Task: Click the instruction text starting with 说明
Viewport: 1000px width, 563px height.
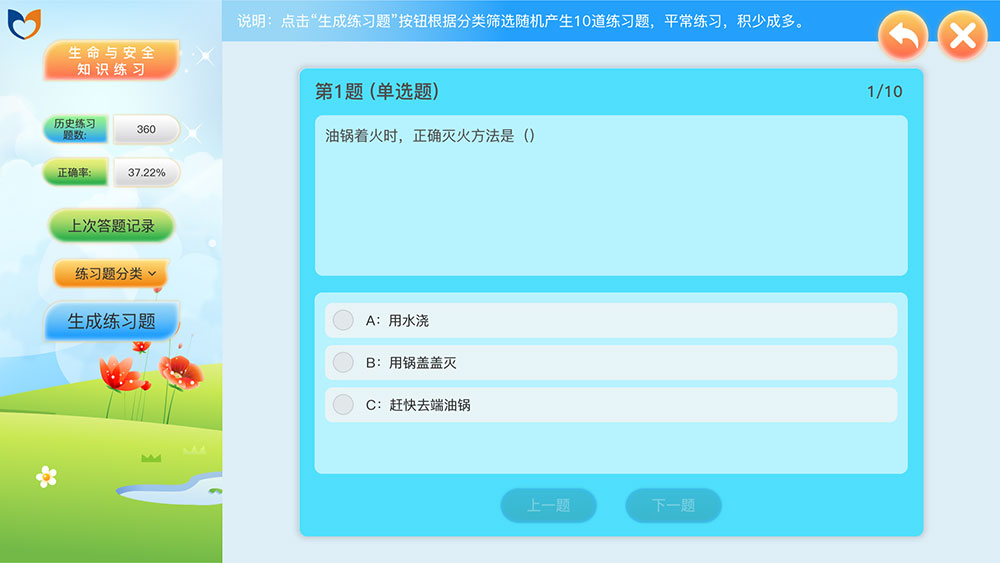Action: pos(520,21)
